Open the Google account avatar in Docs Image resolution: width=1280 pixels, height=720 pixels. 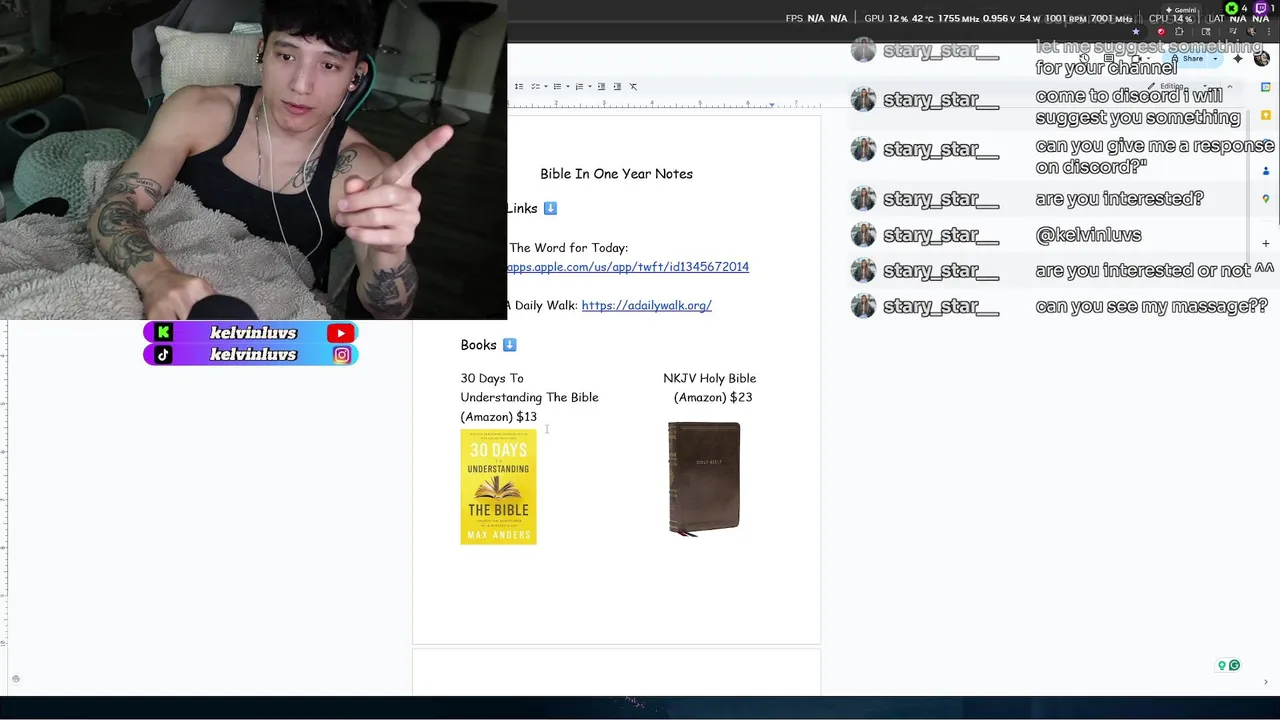pos(1262,59)
